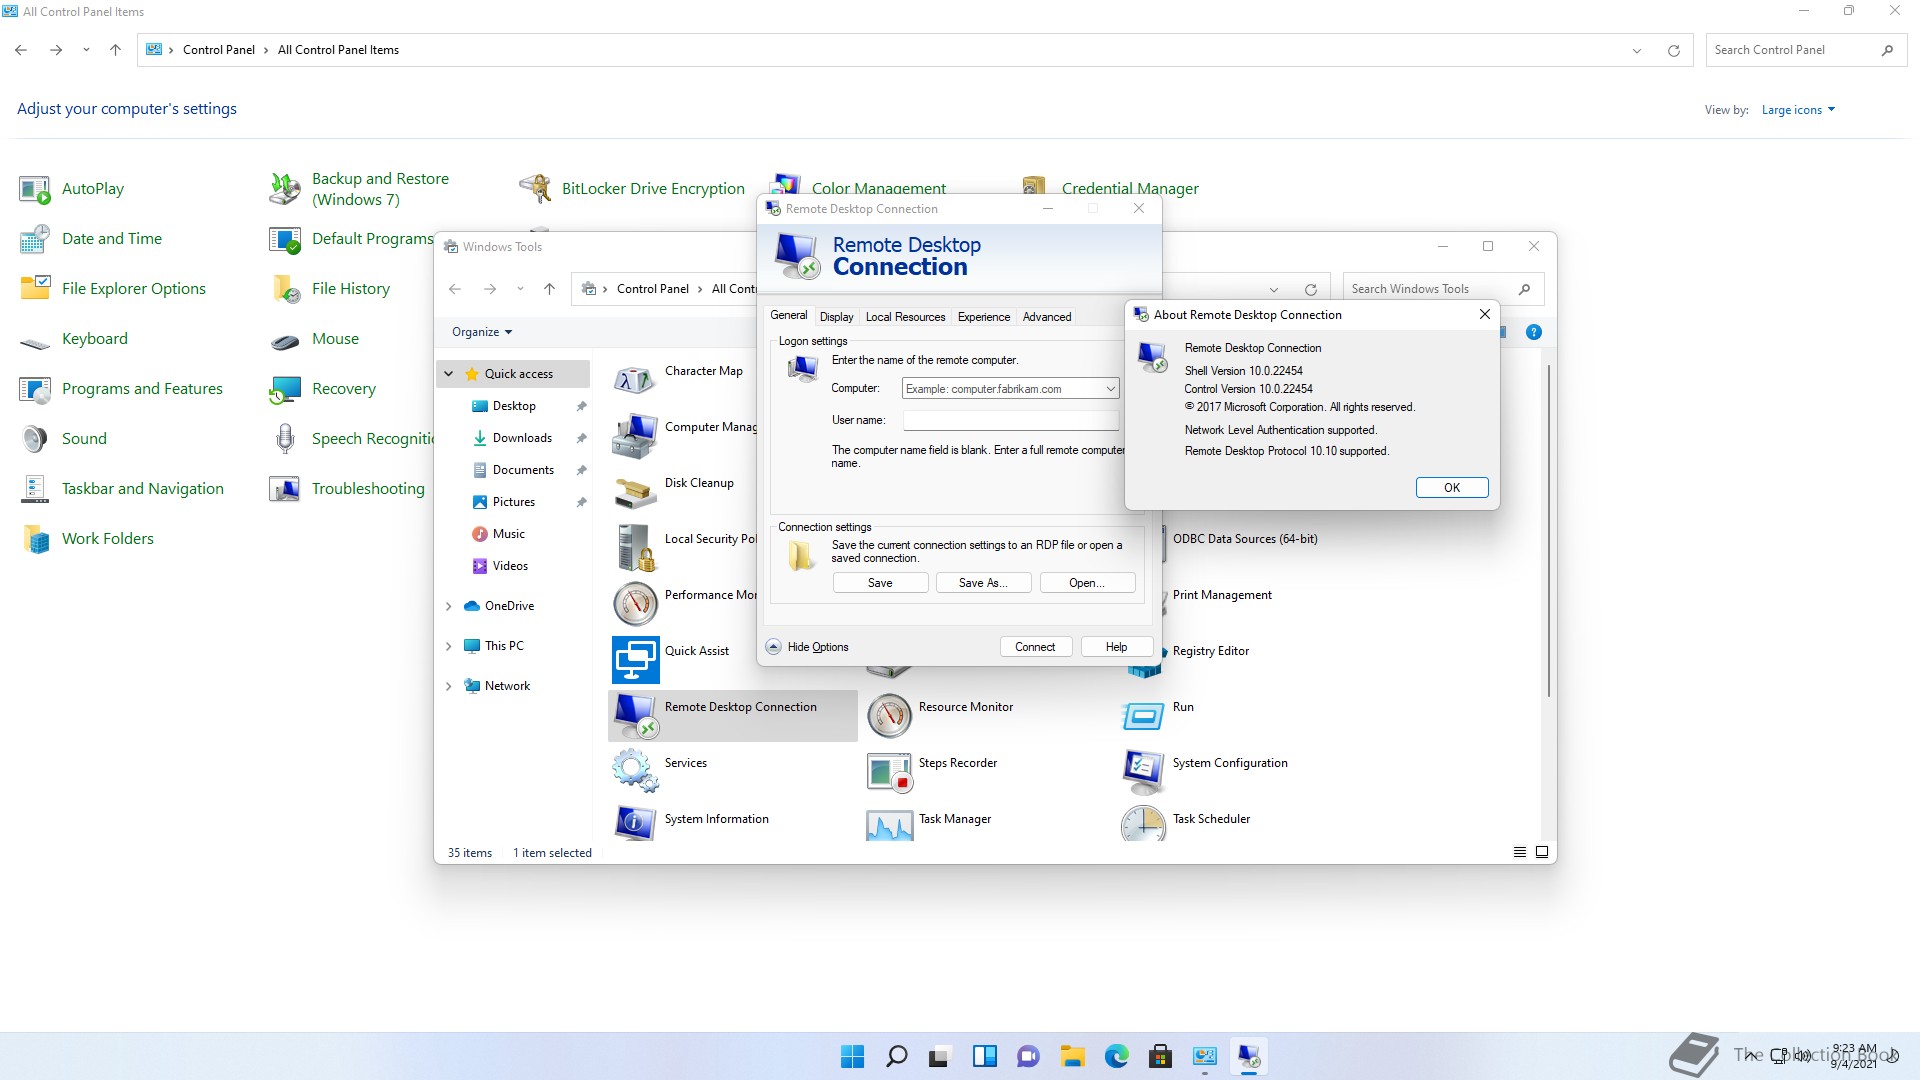Open Troubleshooting icon in Control Panel

click(285, 489)
